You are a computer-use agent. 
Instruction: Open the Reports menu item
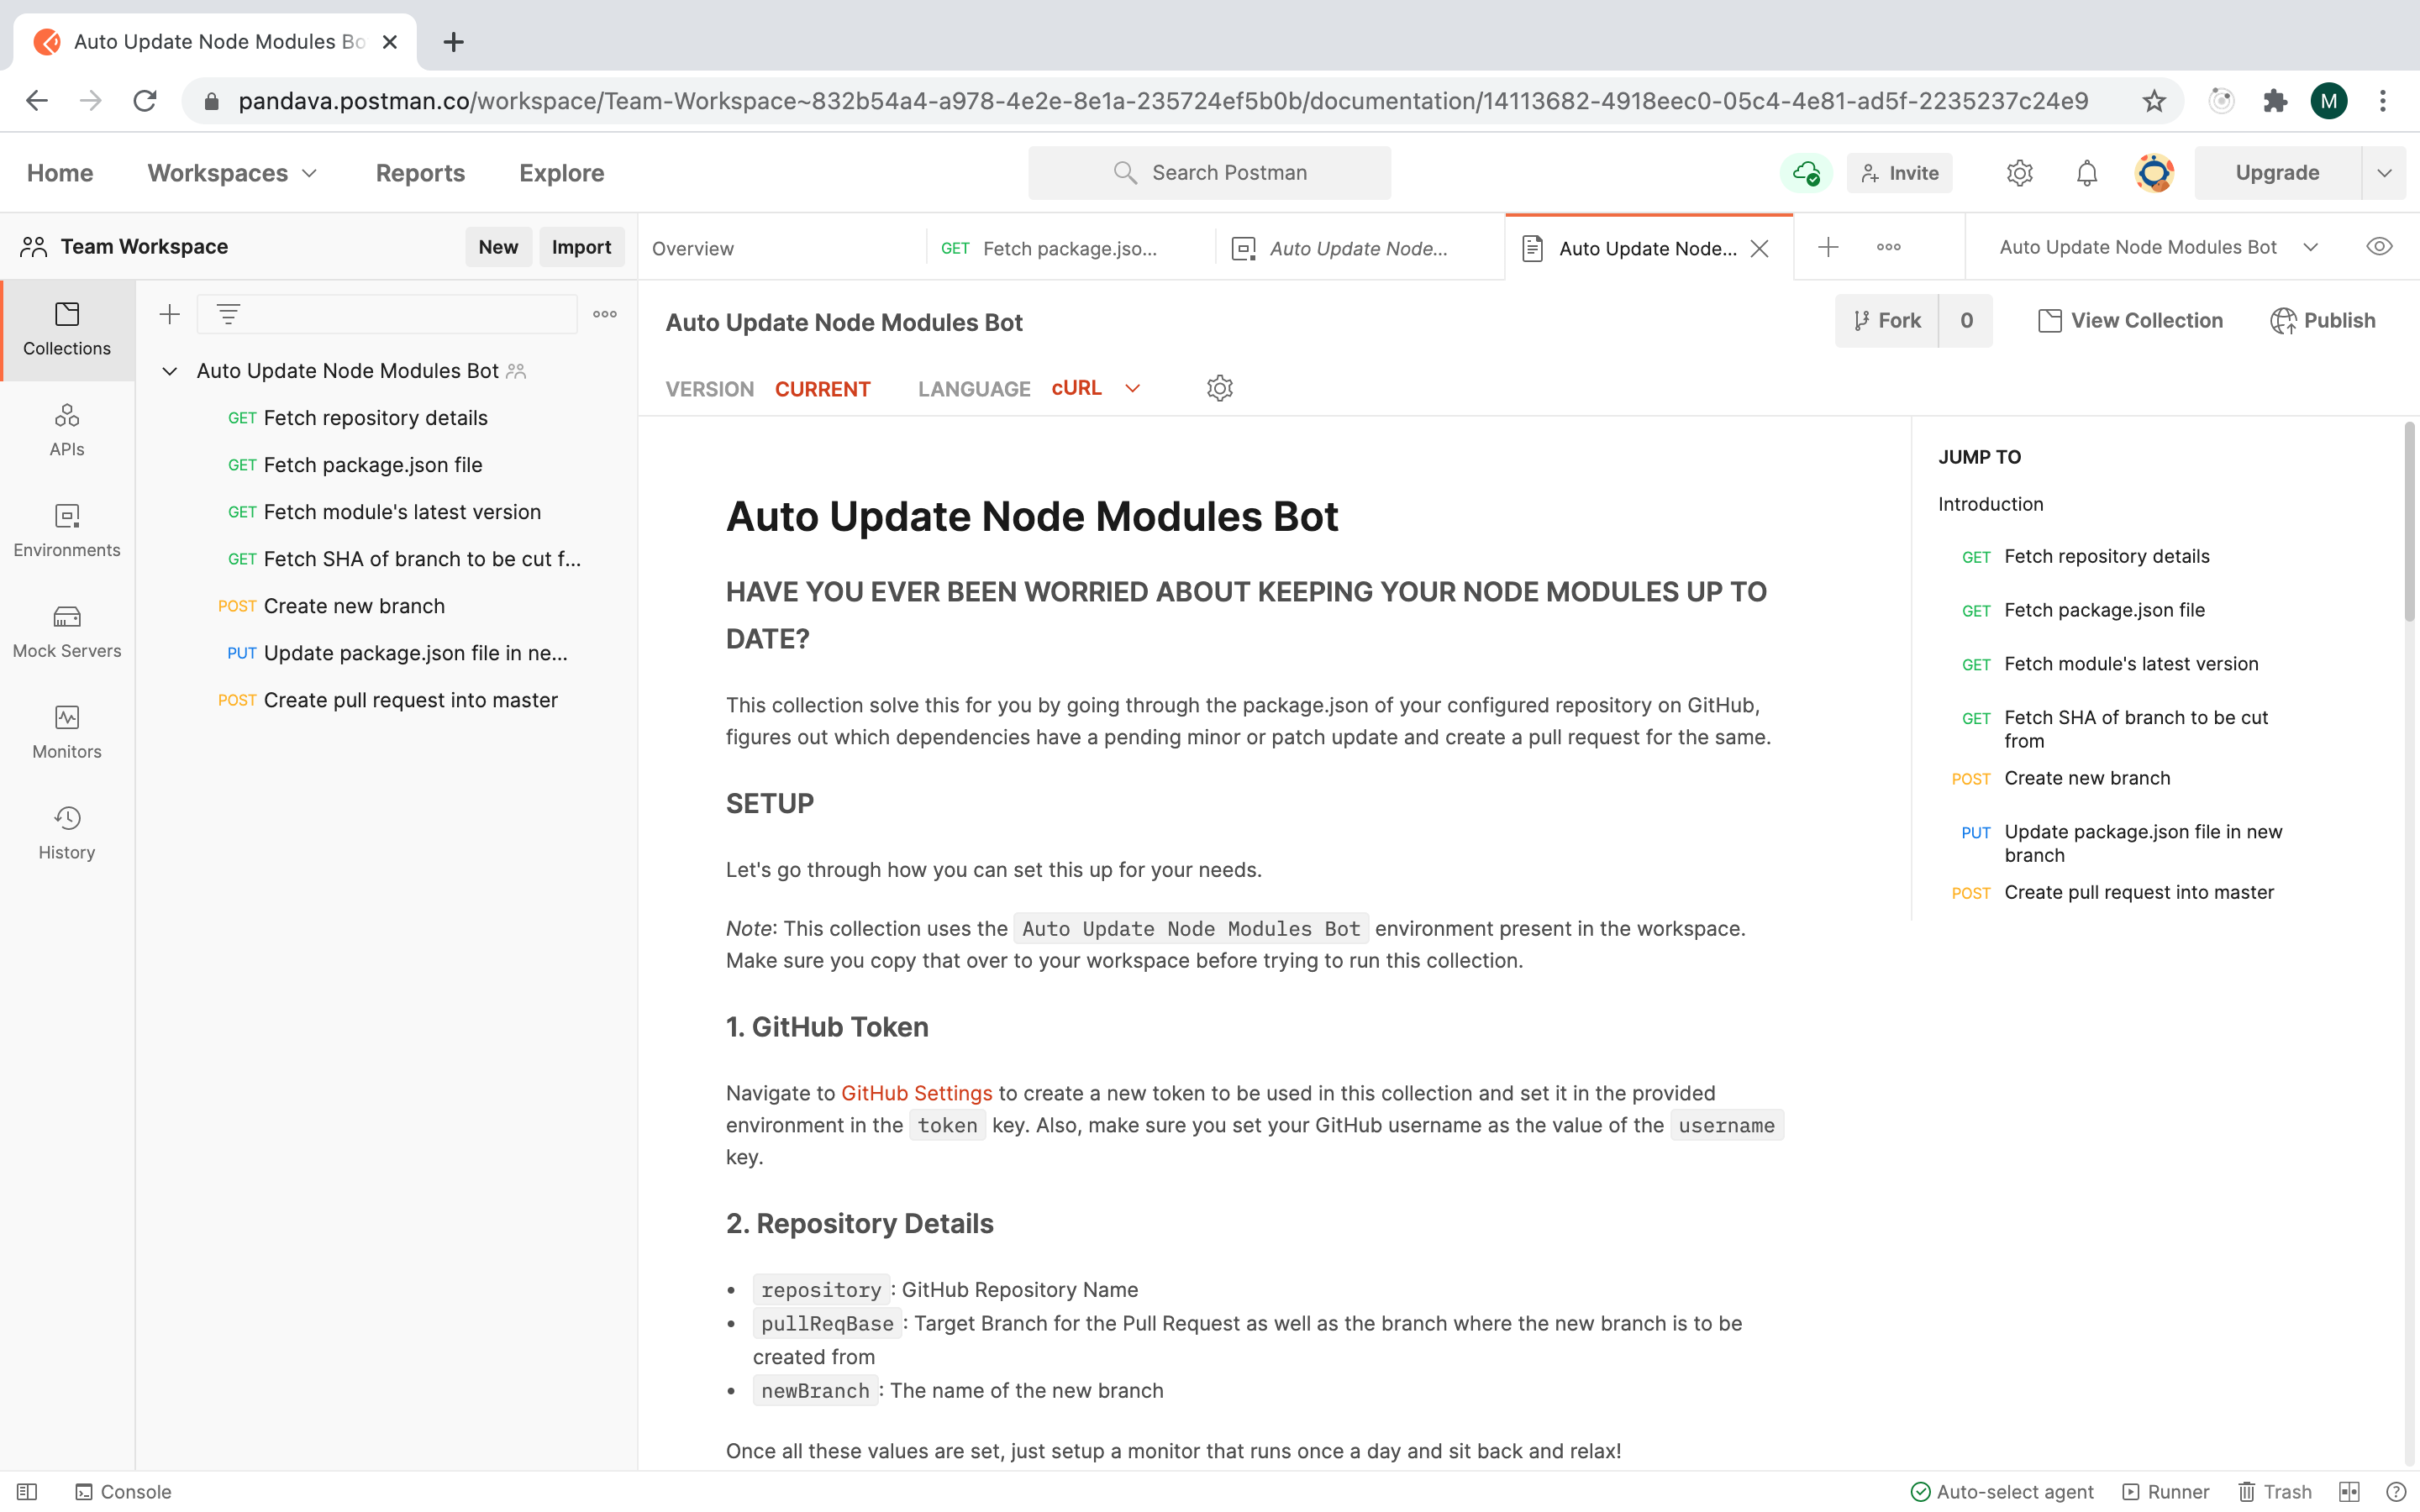coord(420,173)
